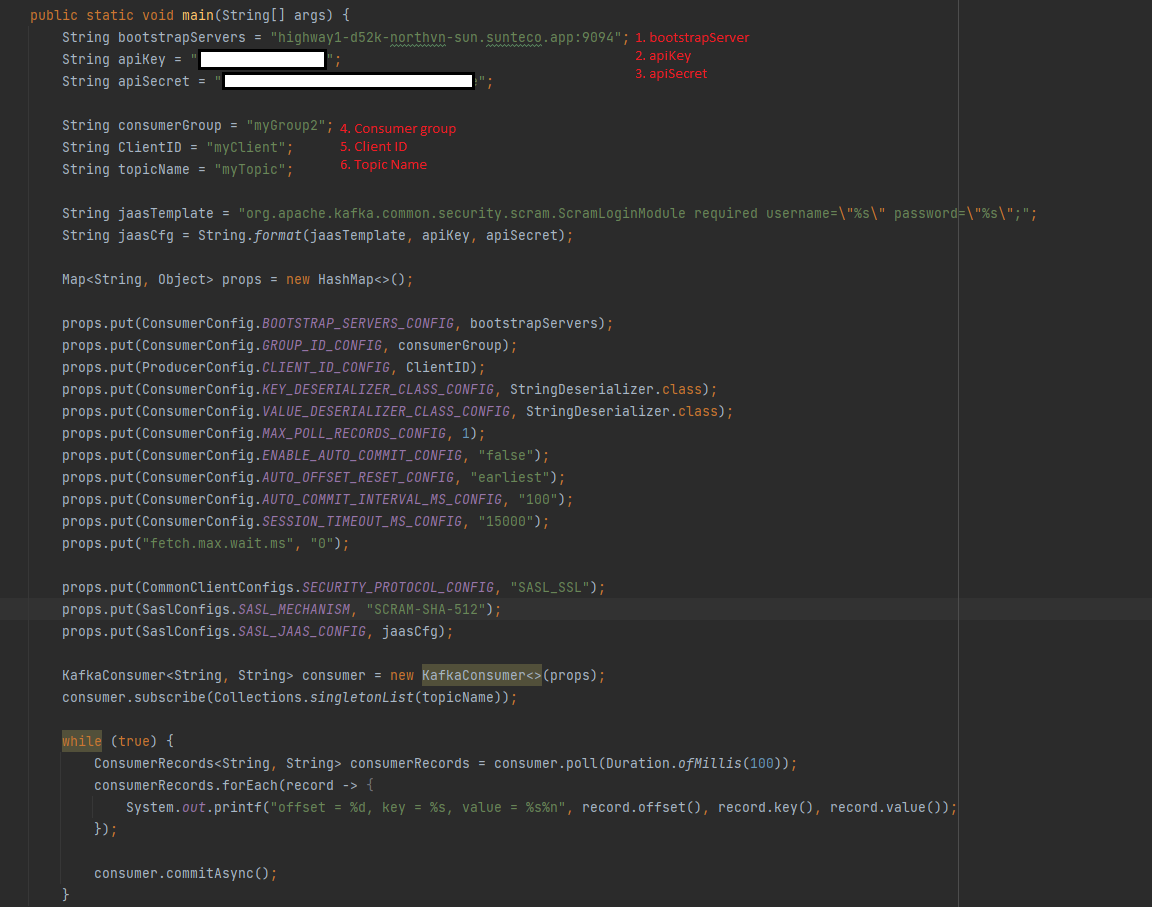Click the singletonList method call

tap(361, 698)
